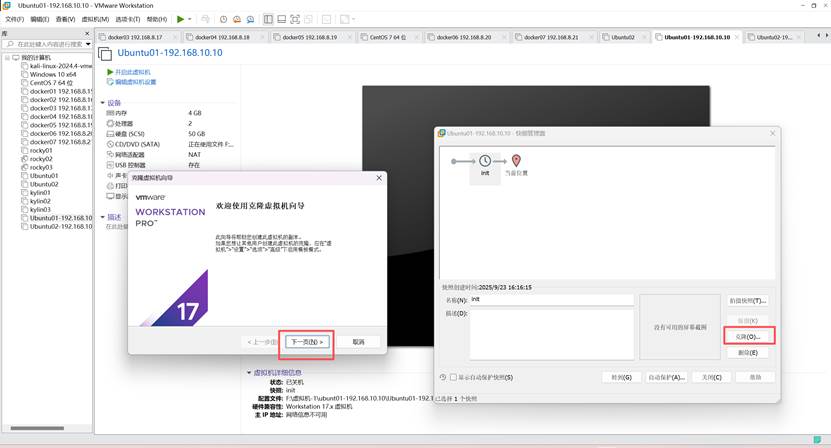Image resolution: width=831 pixels, height=448 pixels.
Task: Select the init snapshot clock icon
Action: click(485, 161)
